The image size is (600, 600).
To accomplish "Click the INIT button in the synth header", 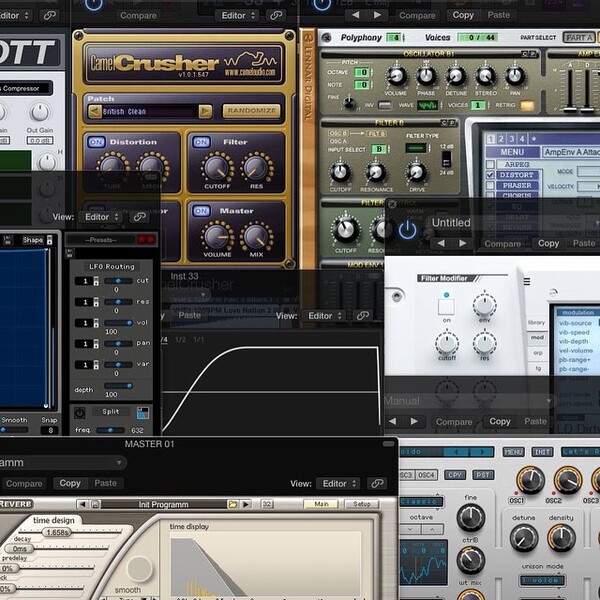I will (x=542, y=452).
